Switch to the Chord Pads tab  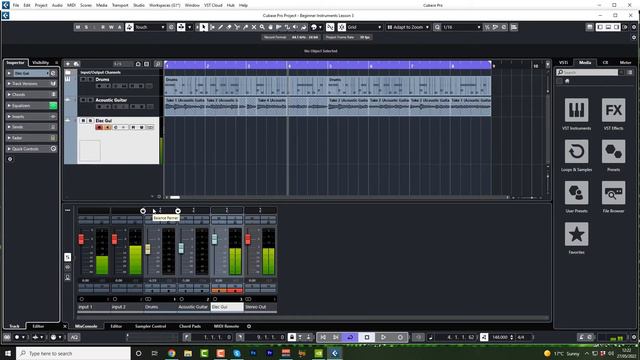click(190, 326)
